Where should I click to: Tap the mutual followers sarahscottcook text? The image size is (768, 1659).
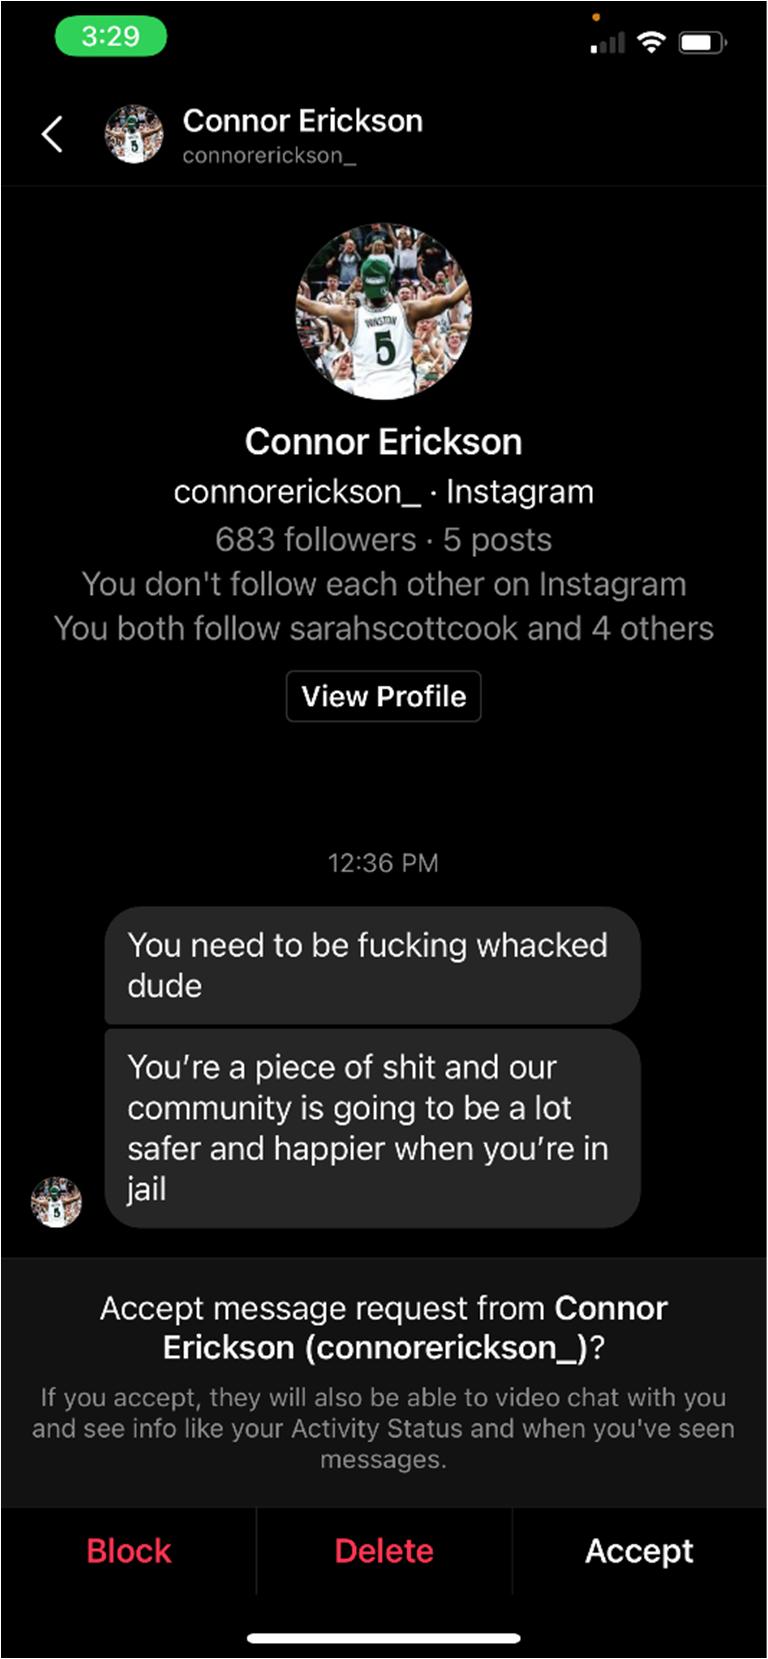[x=384, y=628]
